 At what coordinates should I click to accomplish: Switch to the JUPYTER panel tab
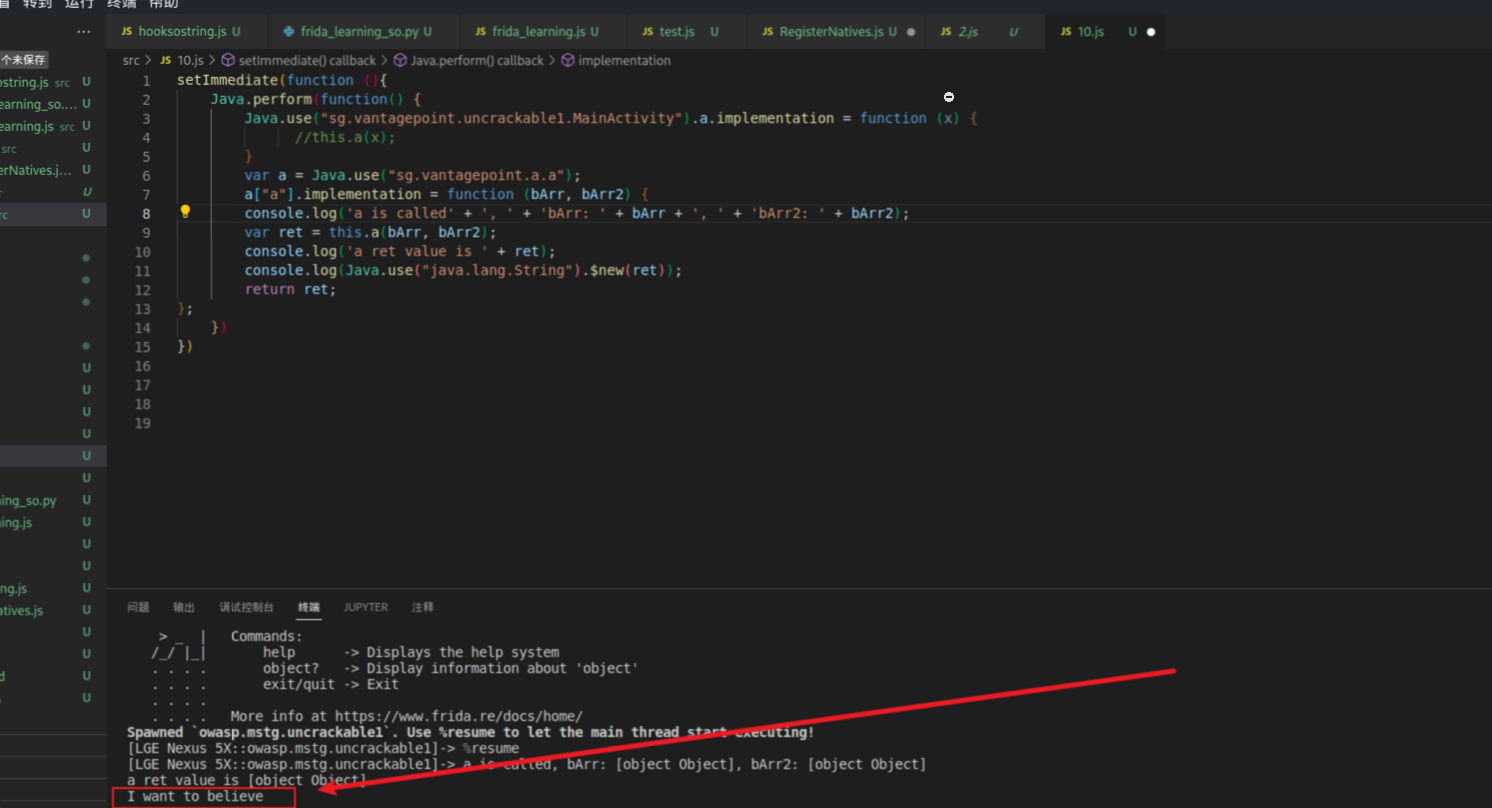click(x=366, y=607)
